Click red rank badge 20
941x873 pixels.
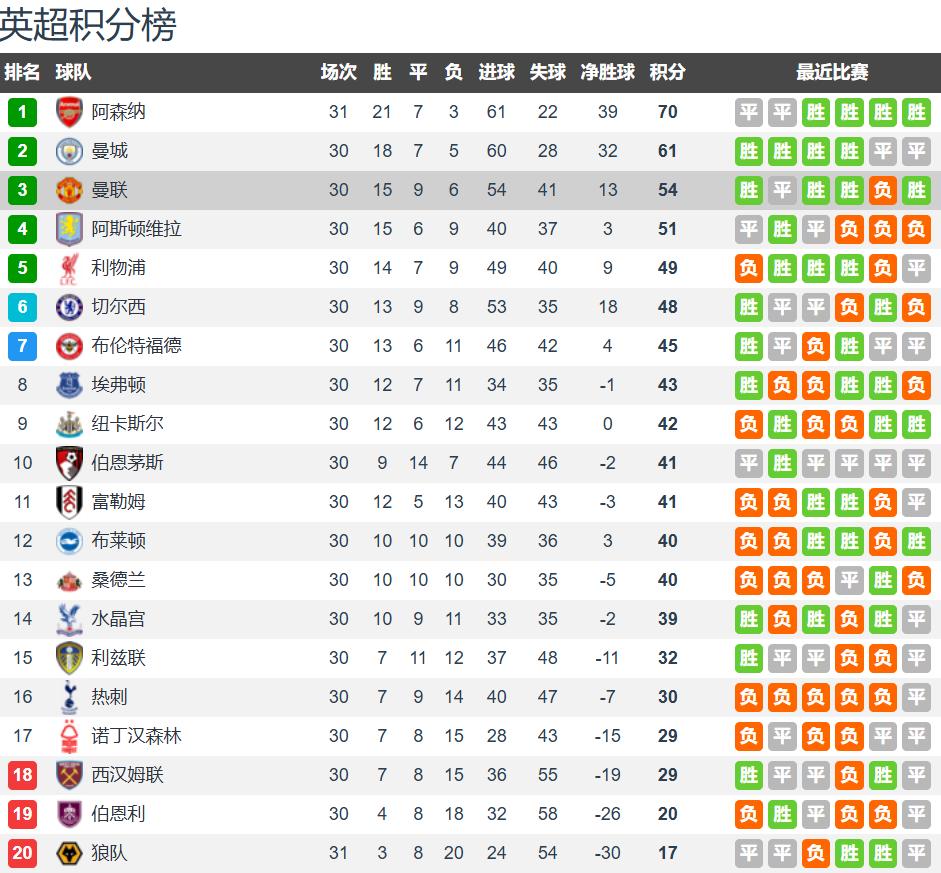click(x=22, y=853)
